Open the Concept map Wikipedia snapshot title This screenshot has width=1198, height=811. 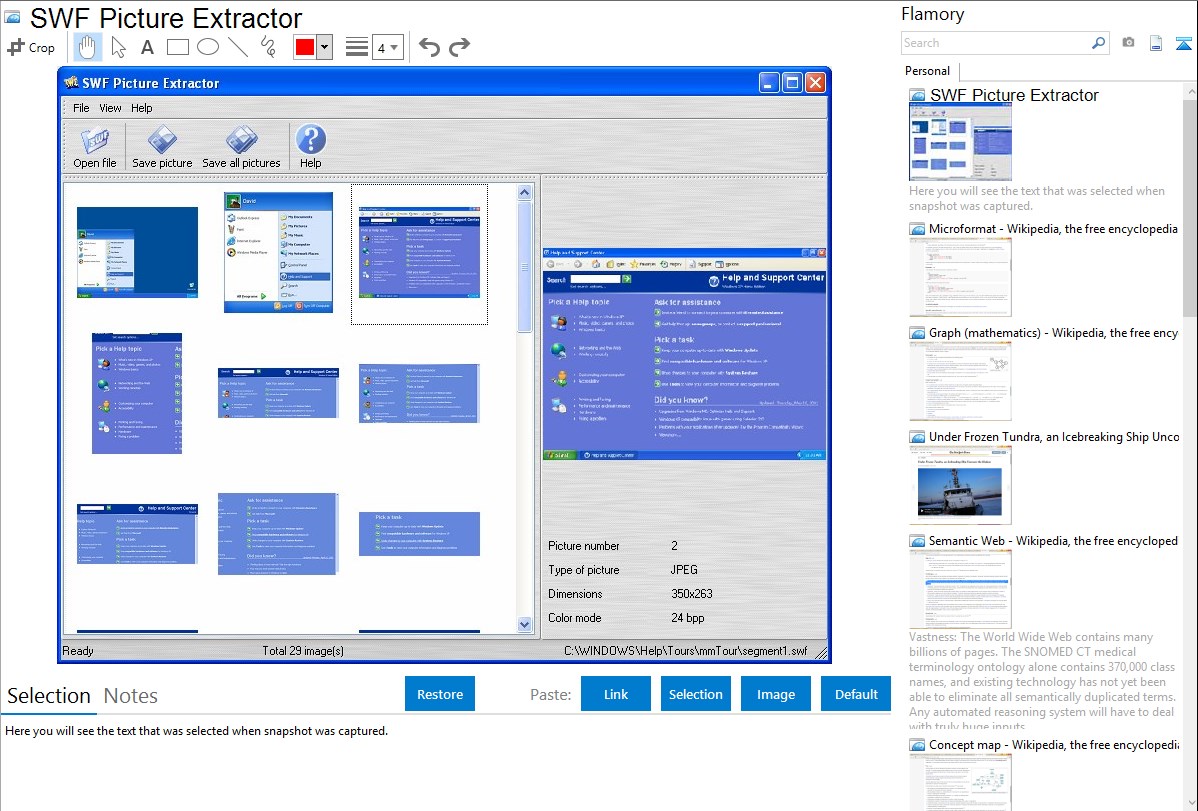1053,745
